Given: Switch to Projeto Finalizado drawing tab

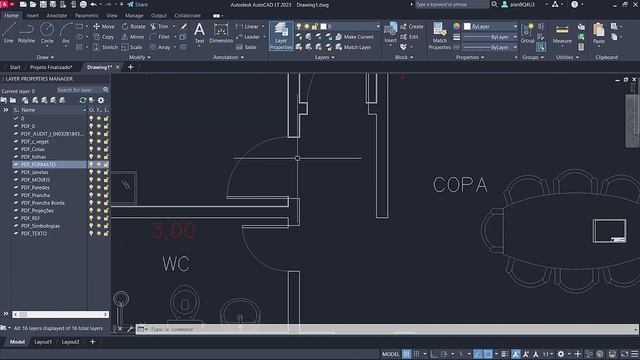Looking at the screenshot, I should coord(51,67).
